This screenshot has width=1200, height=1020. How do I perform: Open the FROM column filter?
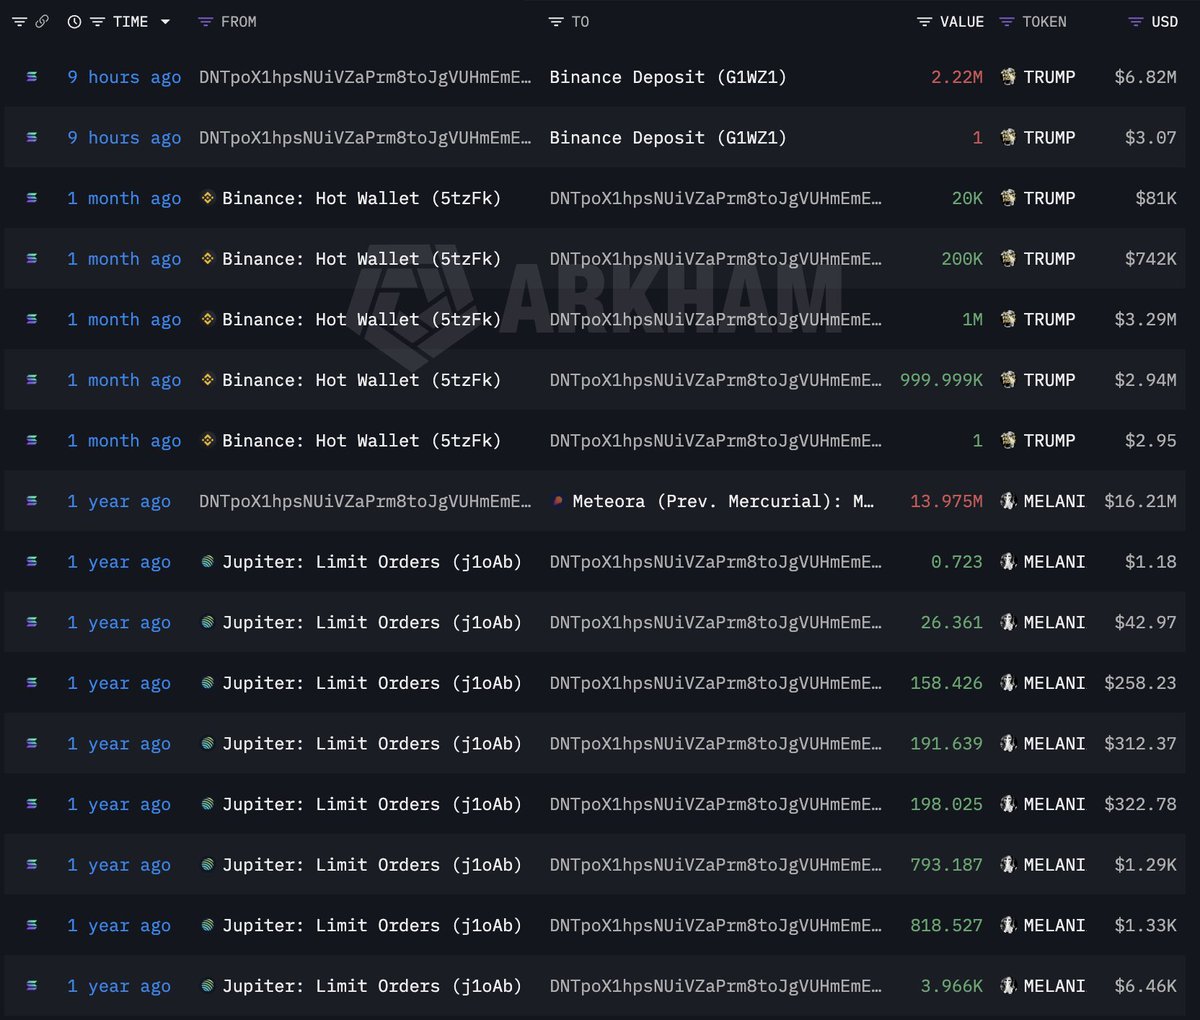pos(205,21)
